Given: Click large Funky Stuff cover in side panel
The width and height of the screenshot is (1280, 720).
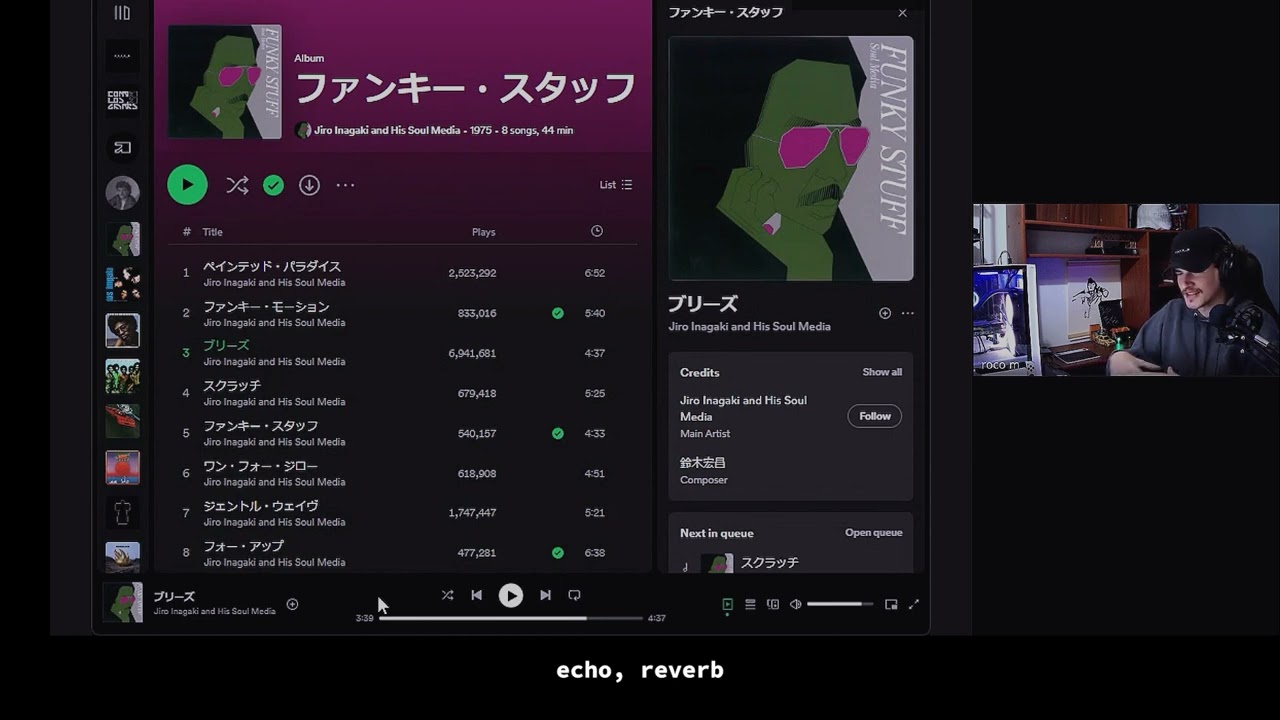Looking at the screenshot, I should [791, 159].
